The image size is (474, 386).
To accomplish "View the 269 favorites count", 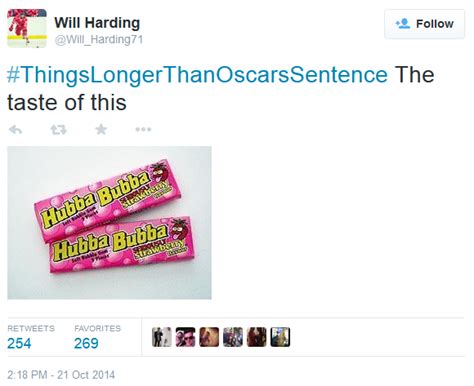I will click(x=86, y=343).
